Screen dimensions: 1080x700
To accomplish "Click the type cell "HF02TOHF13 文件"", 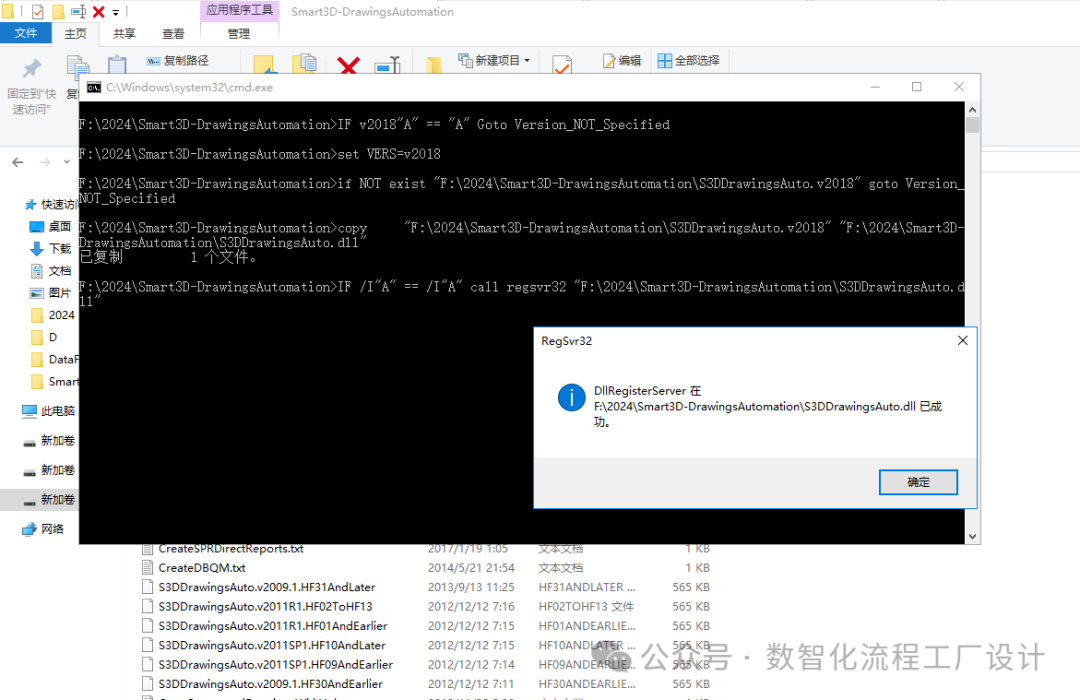I will [x=586, y=606].
